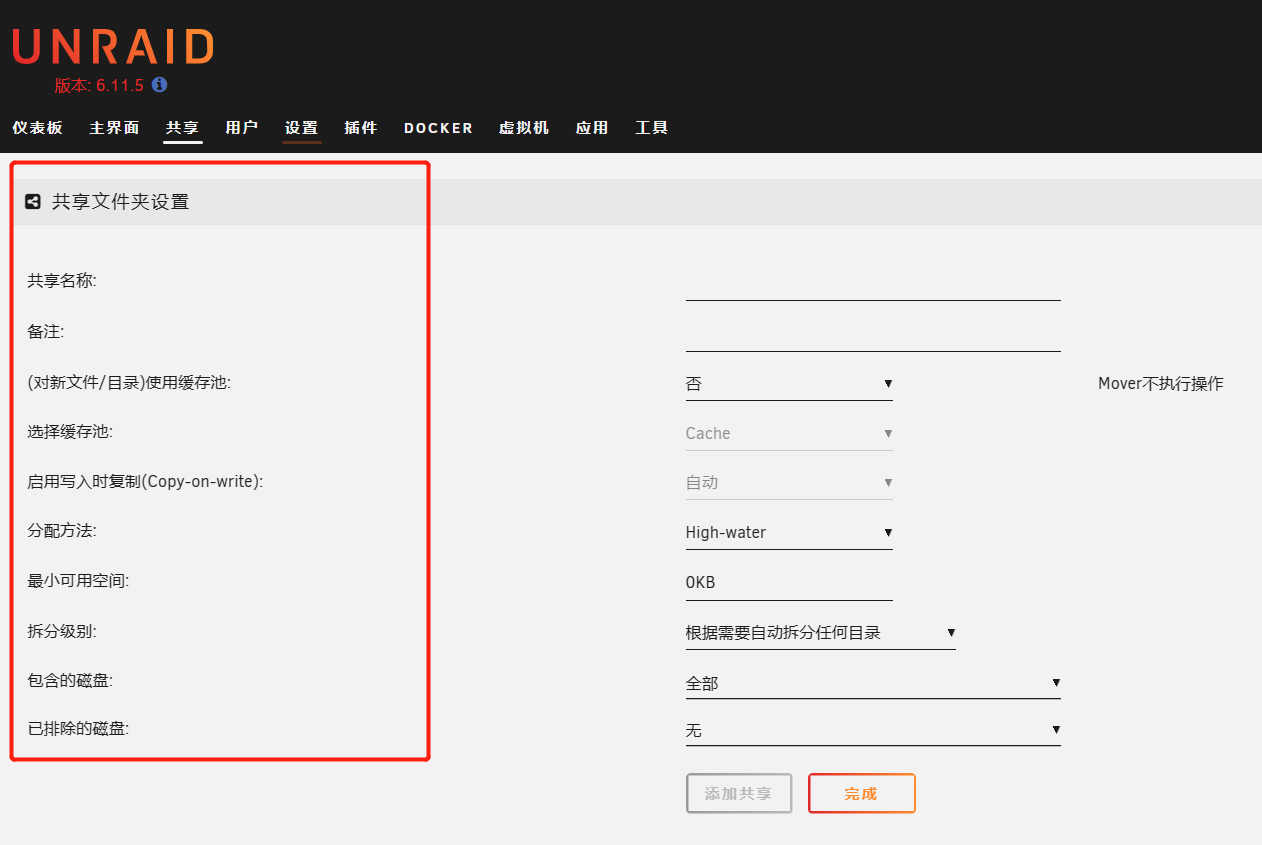Open the 分配方法 High-water dropdown
This screenshot has height=845, width=1262.
click(x=788, y=533)
